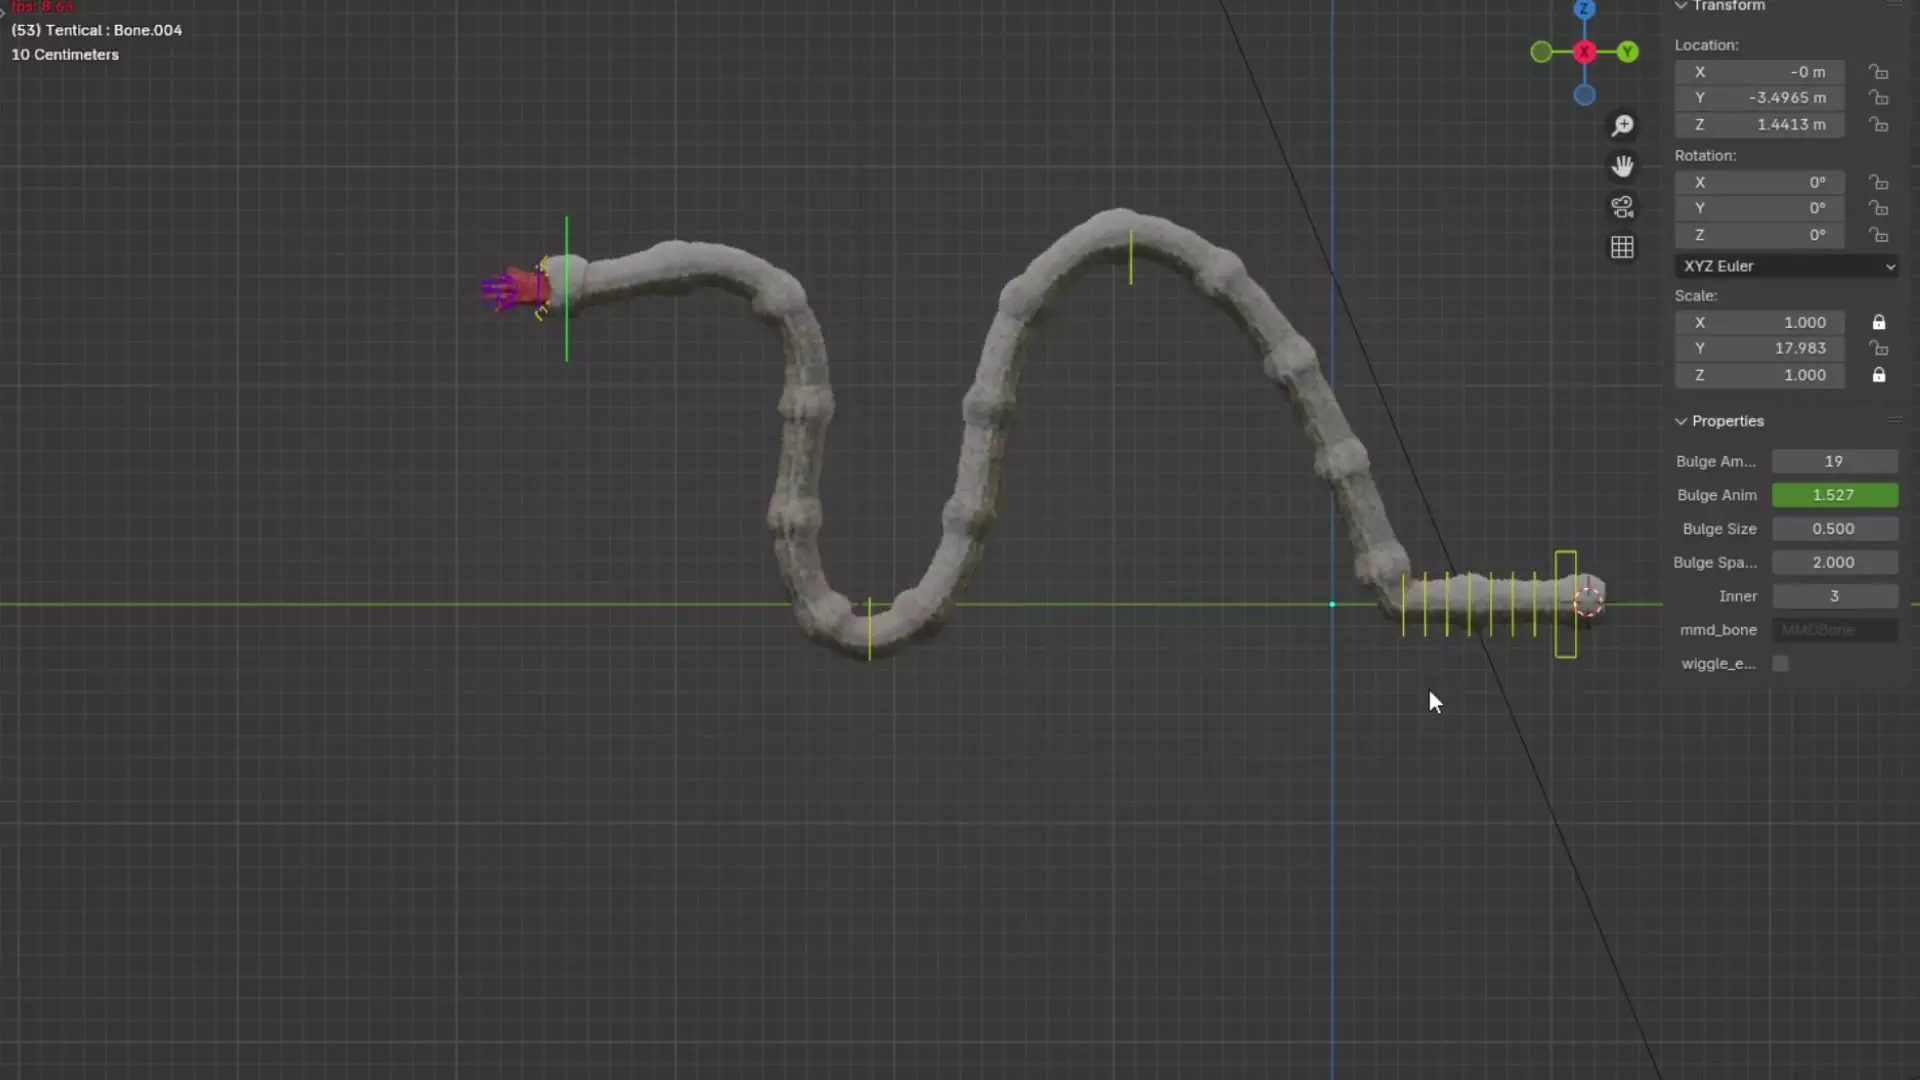Lock the Rotation Z value

coord(1879,235)
